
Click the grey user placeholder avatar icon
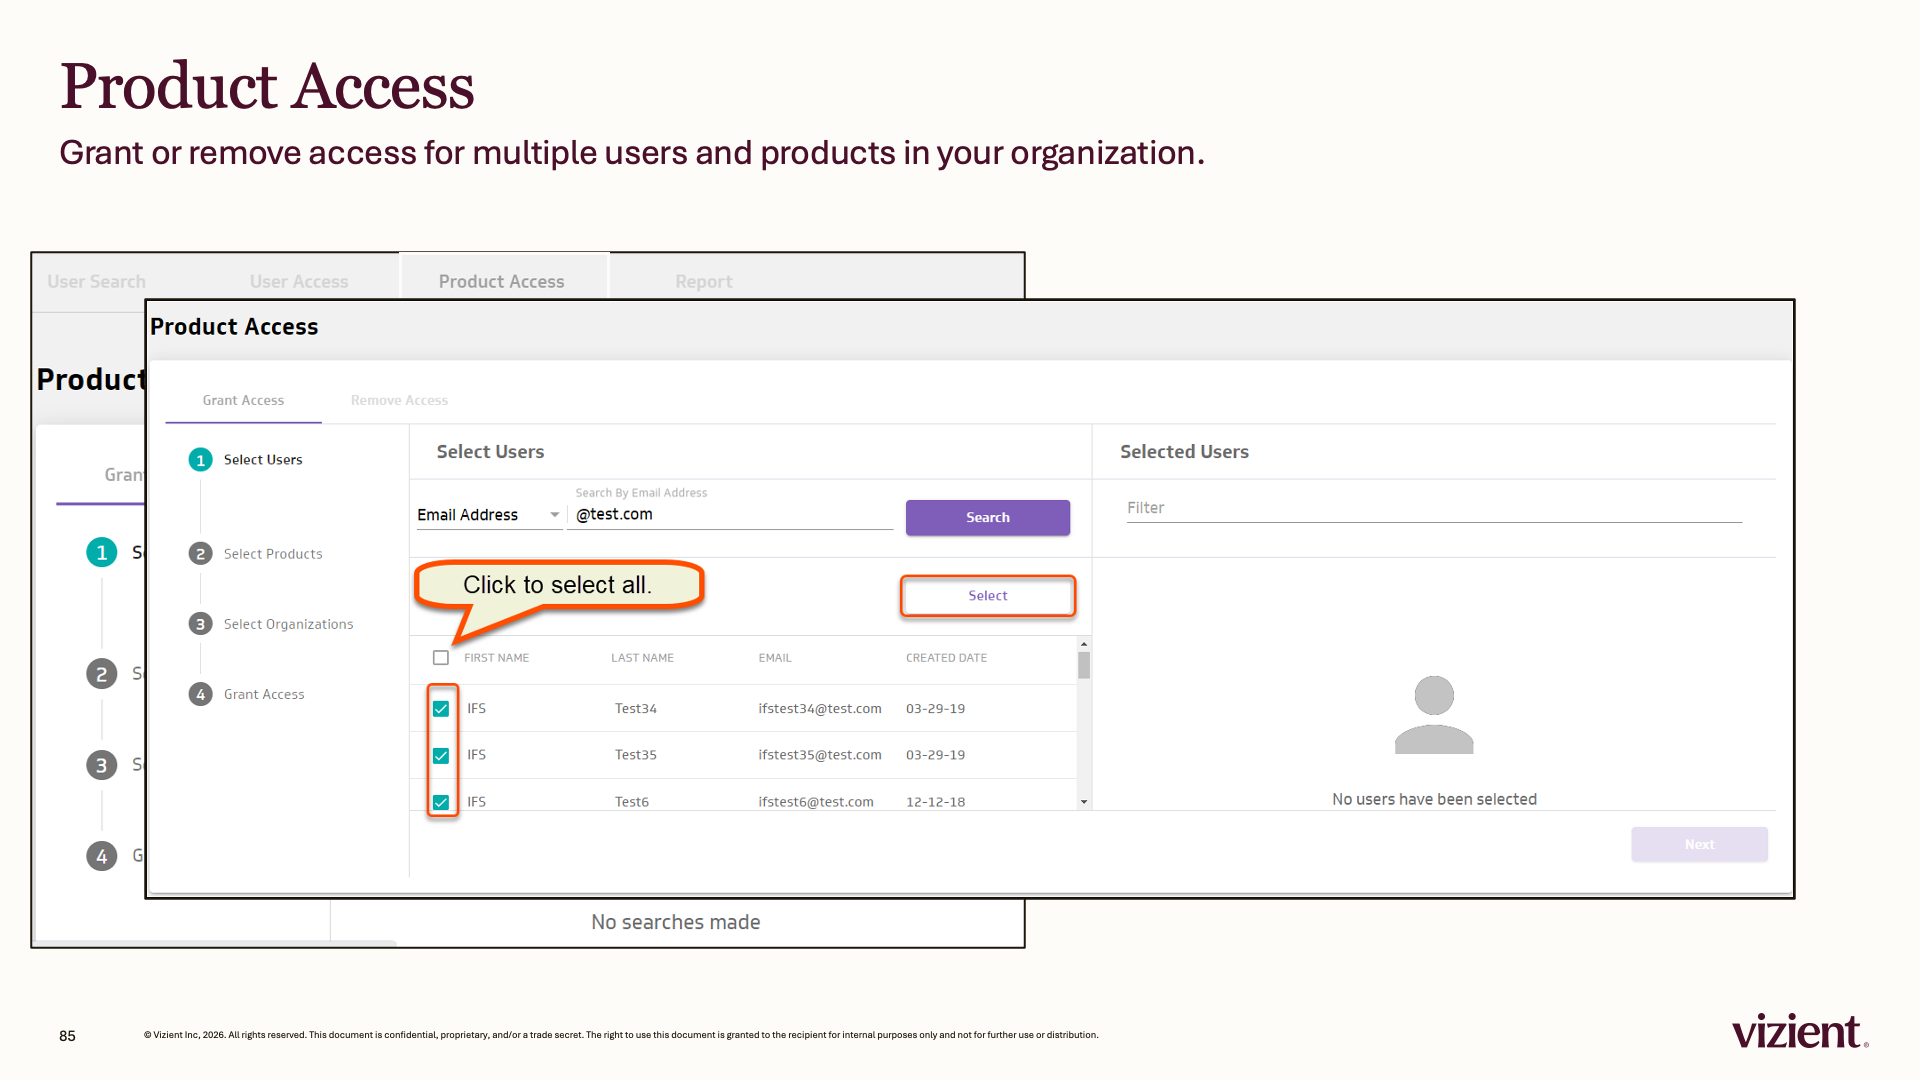[1434, 715]
